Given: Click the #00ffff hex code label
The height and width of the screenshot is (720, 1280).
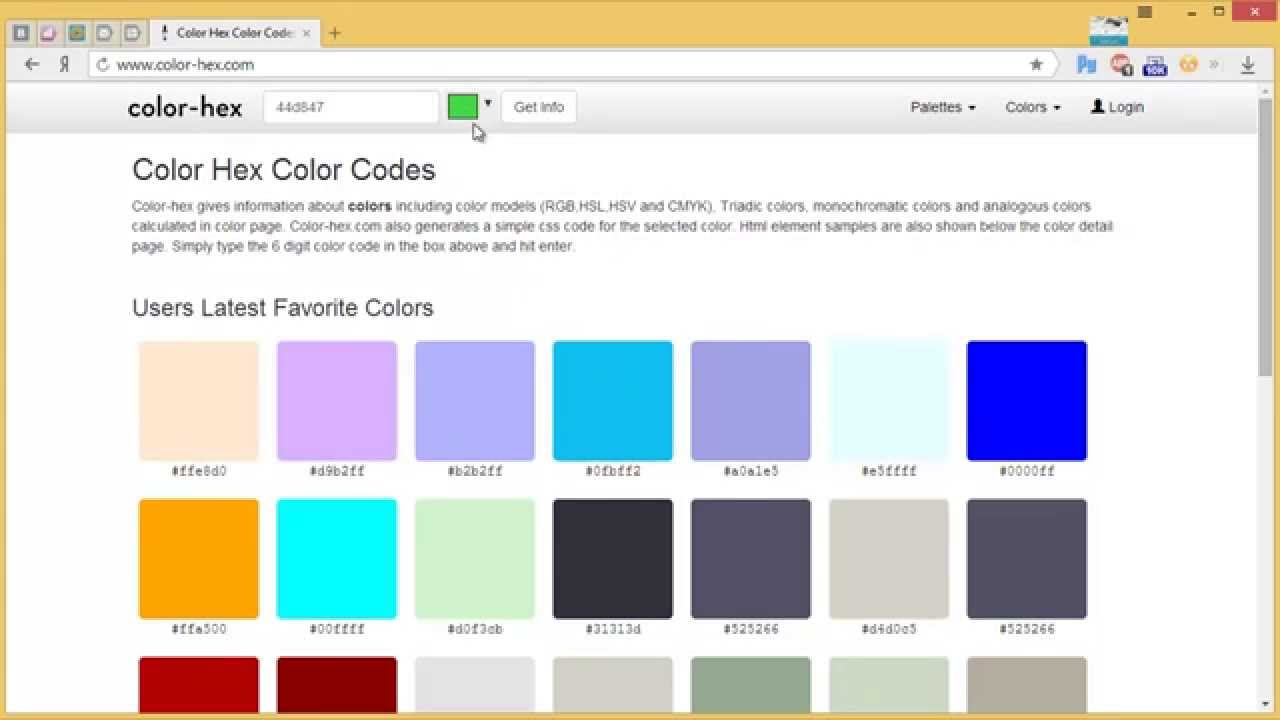Looking at the screenshot, I should (x=337, y=629).
